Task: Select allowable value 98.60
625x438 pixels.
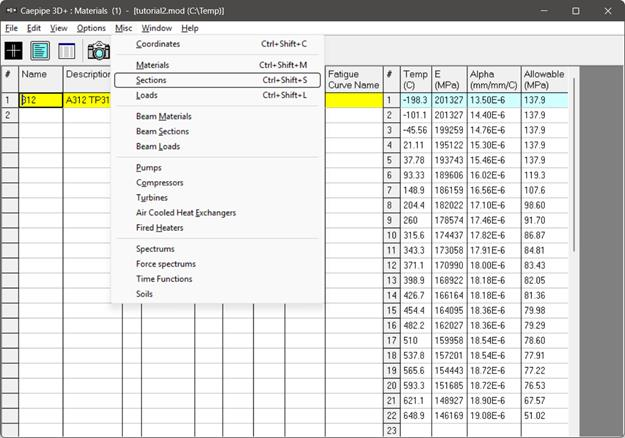Action: pos(544,205)
